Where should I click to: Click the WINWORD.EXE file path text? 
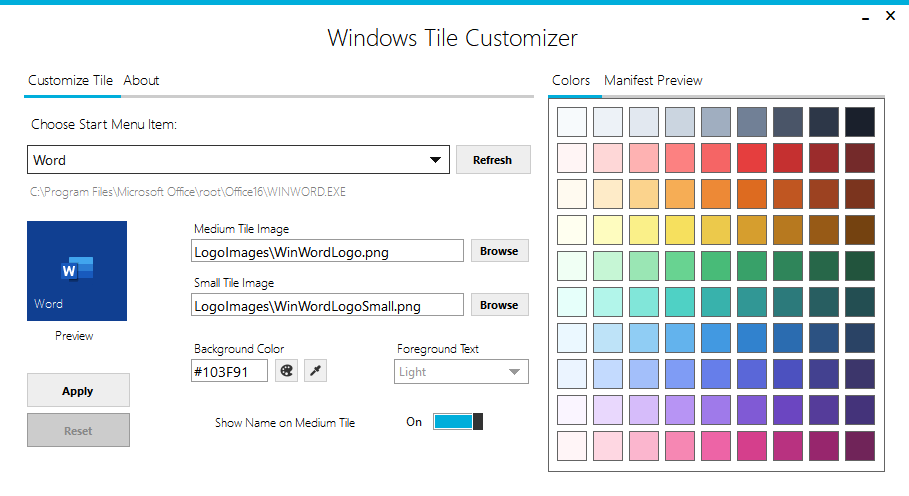point(188,192)
